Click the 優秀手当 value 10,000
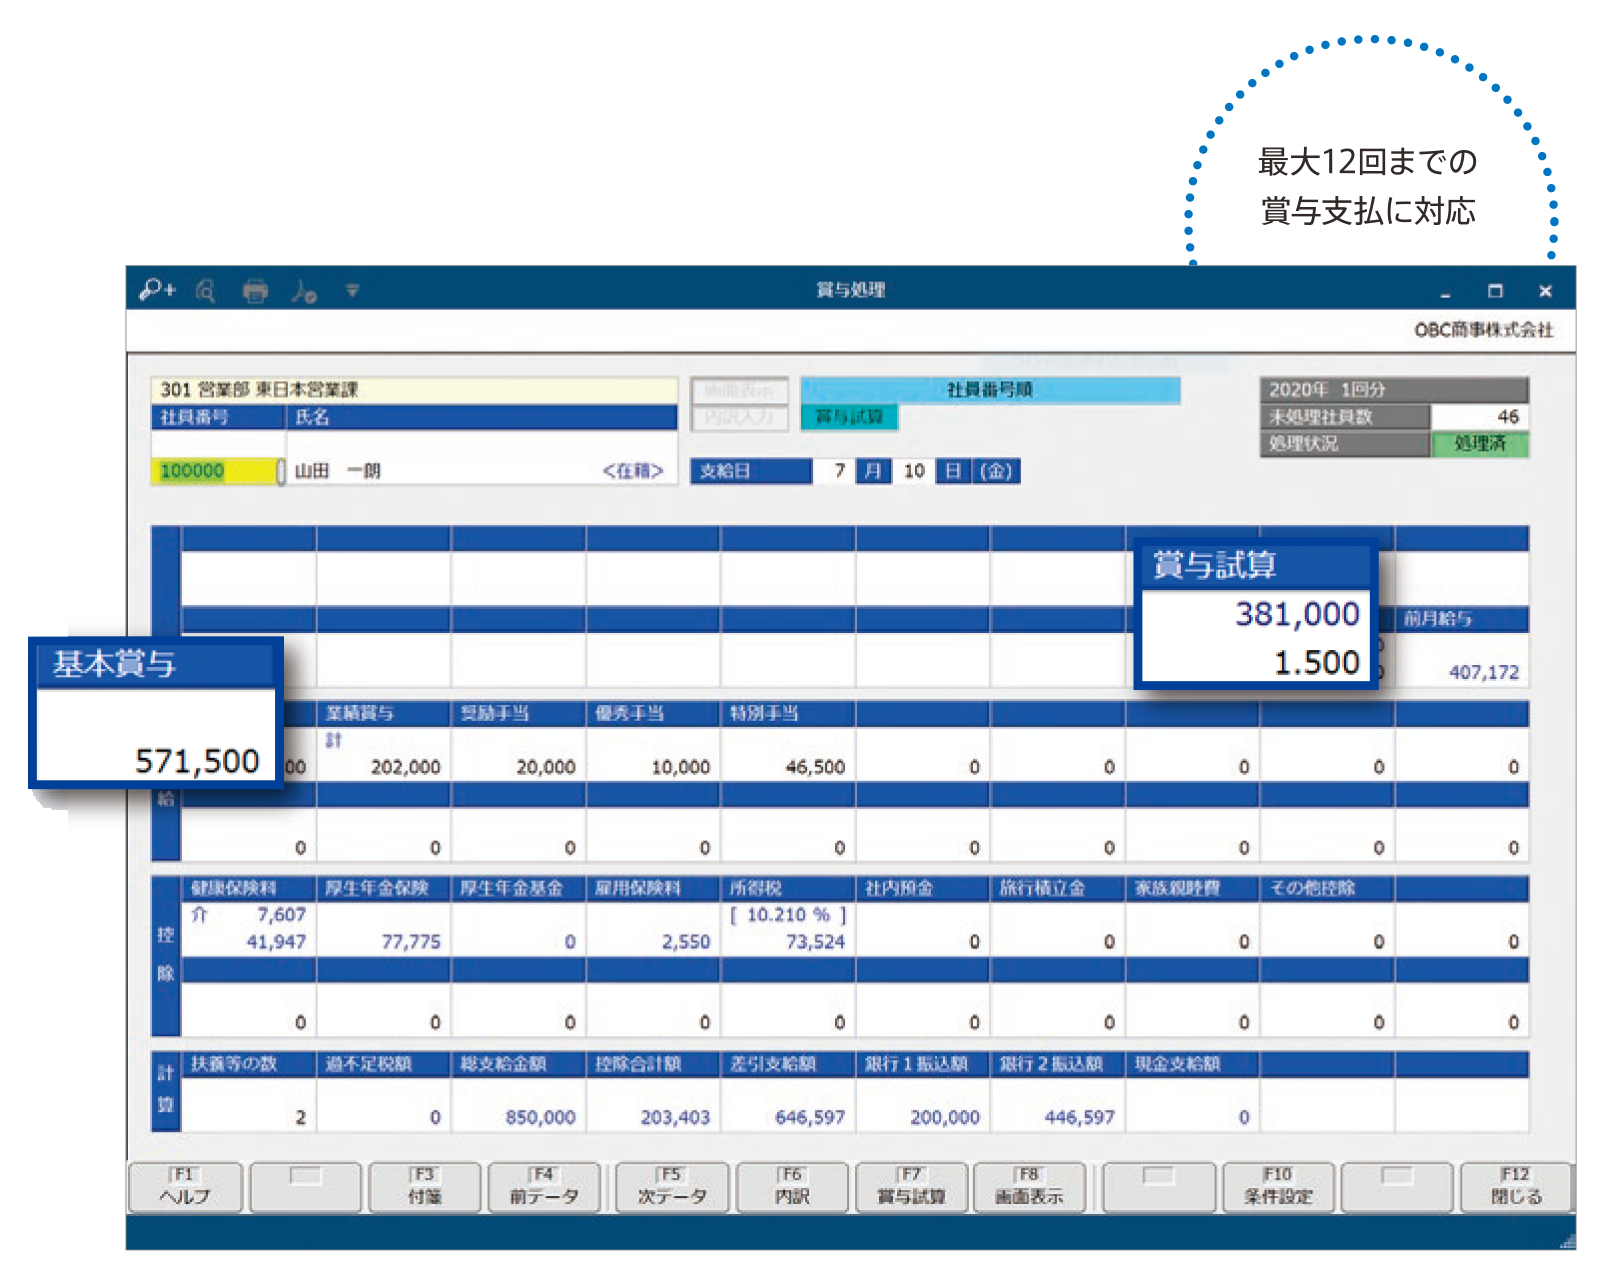This screenshot has height=1285, width=1603. coord(680,767)
